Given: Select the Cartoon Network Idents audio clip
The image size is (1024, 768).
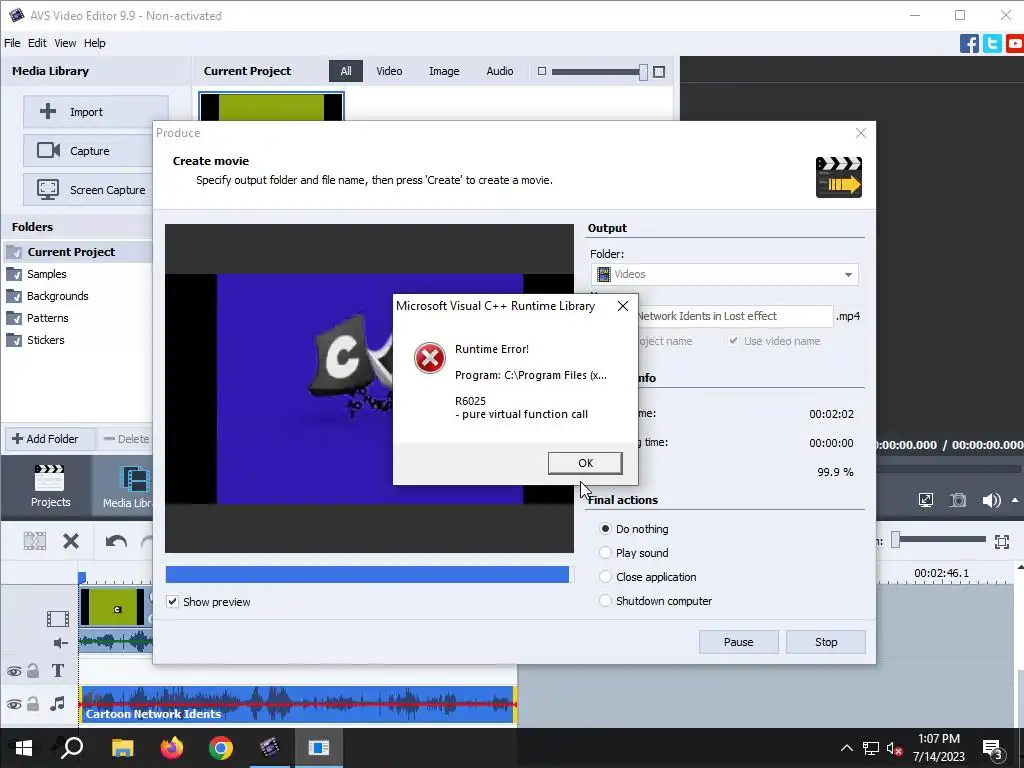Looking at the screenshot, I should tap(298, 704).
